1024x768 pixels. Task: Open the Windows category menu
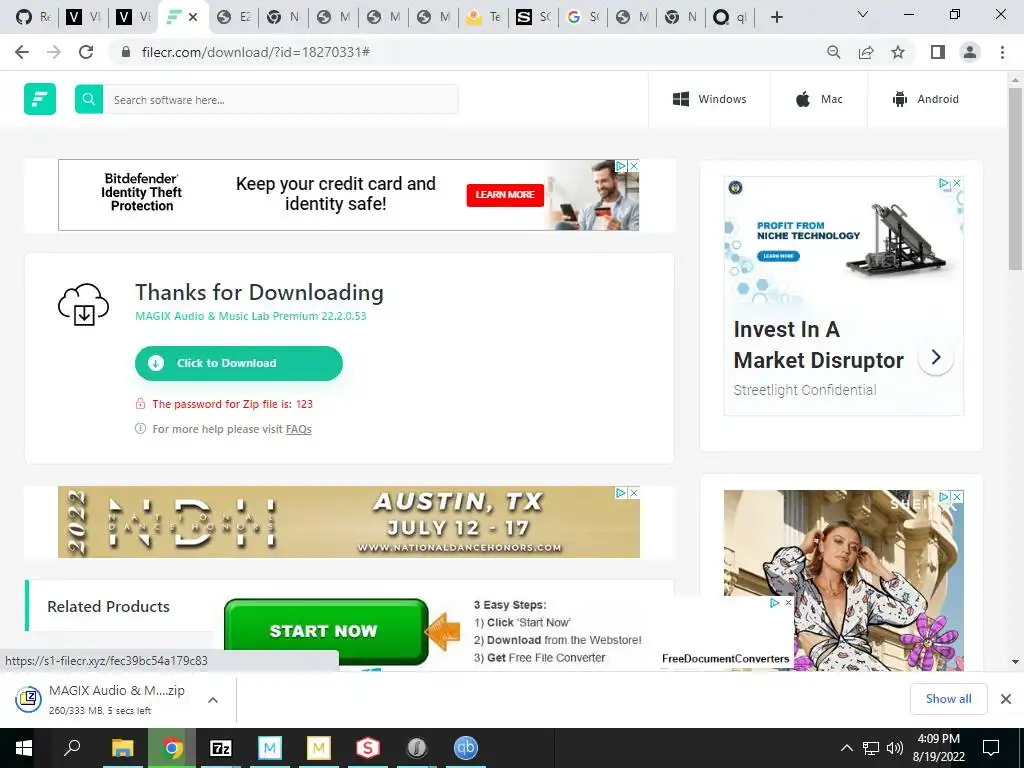tap(709, 99)
